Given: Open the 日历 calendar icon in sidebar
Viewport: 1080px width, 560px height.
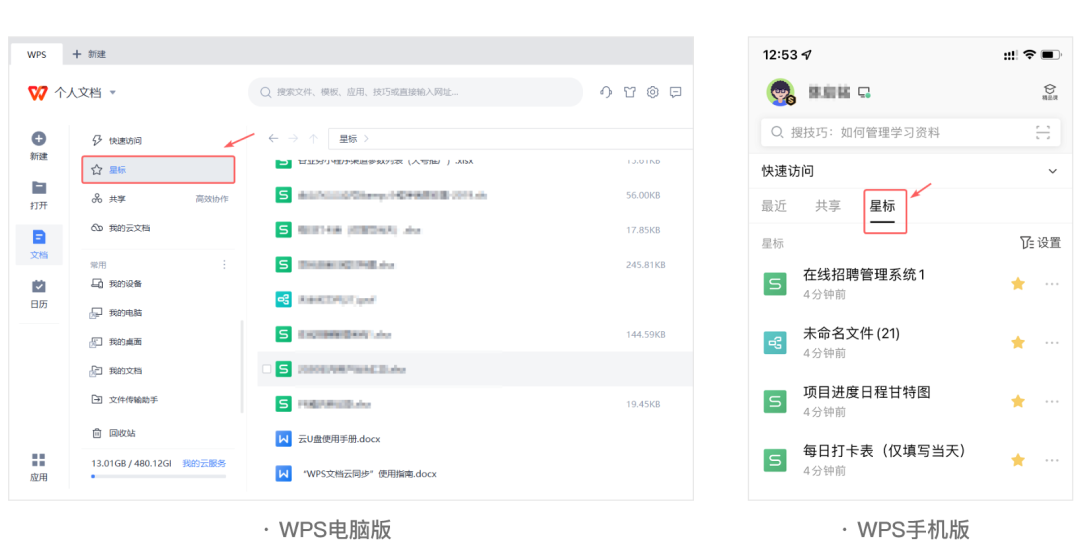Looking at the screenshot, I should tap(39, 287).
